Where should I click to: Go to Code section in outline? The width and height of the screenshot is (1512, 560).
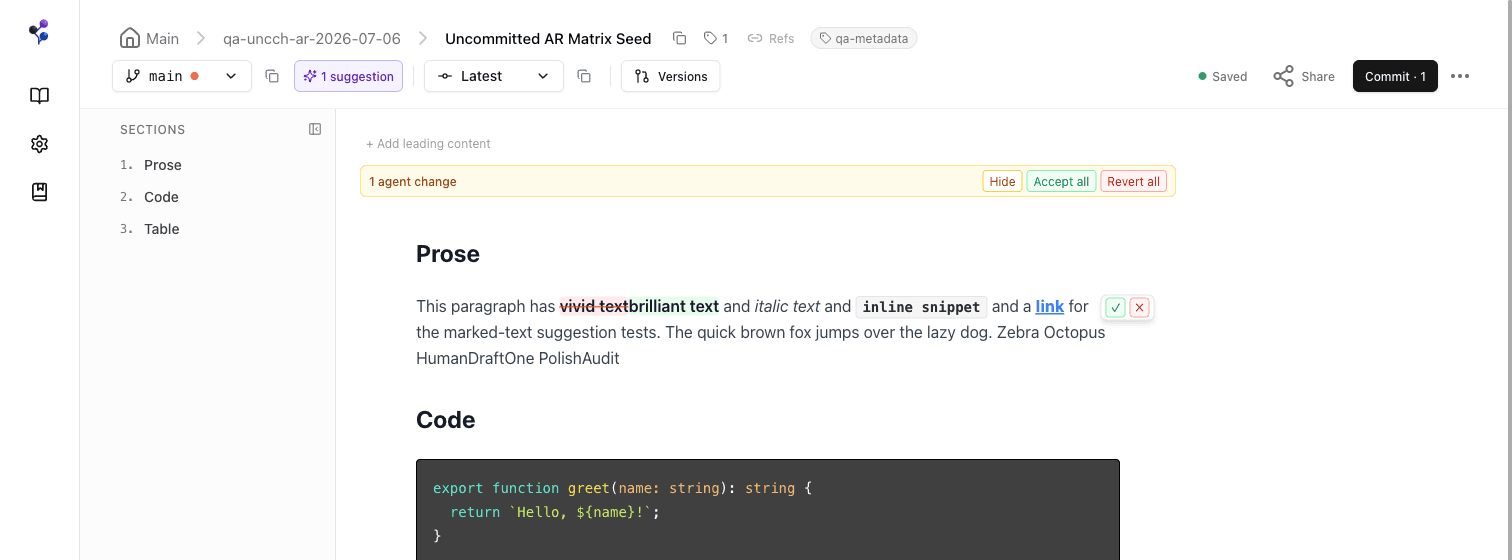(161, 197)
